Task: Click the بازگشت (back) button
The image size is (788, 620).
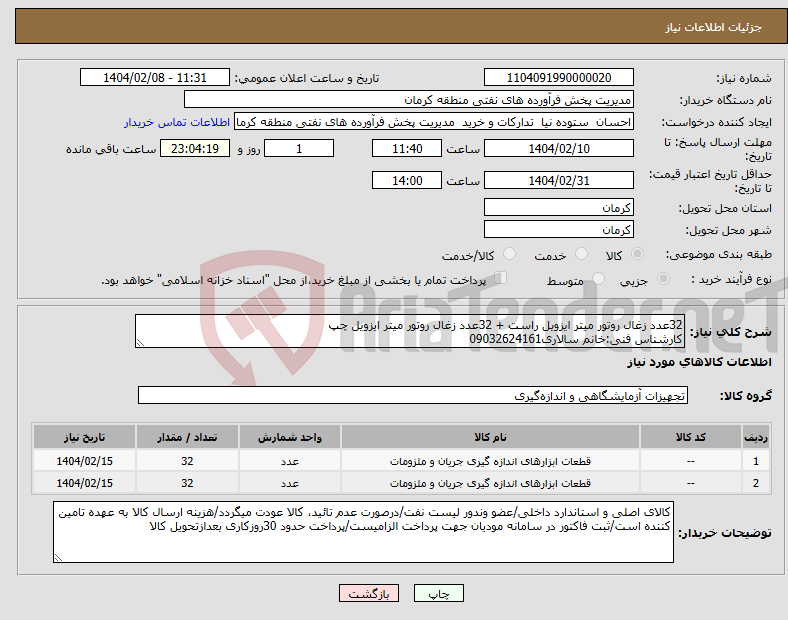Action: click(369, 593)
